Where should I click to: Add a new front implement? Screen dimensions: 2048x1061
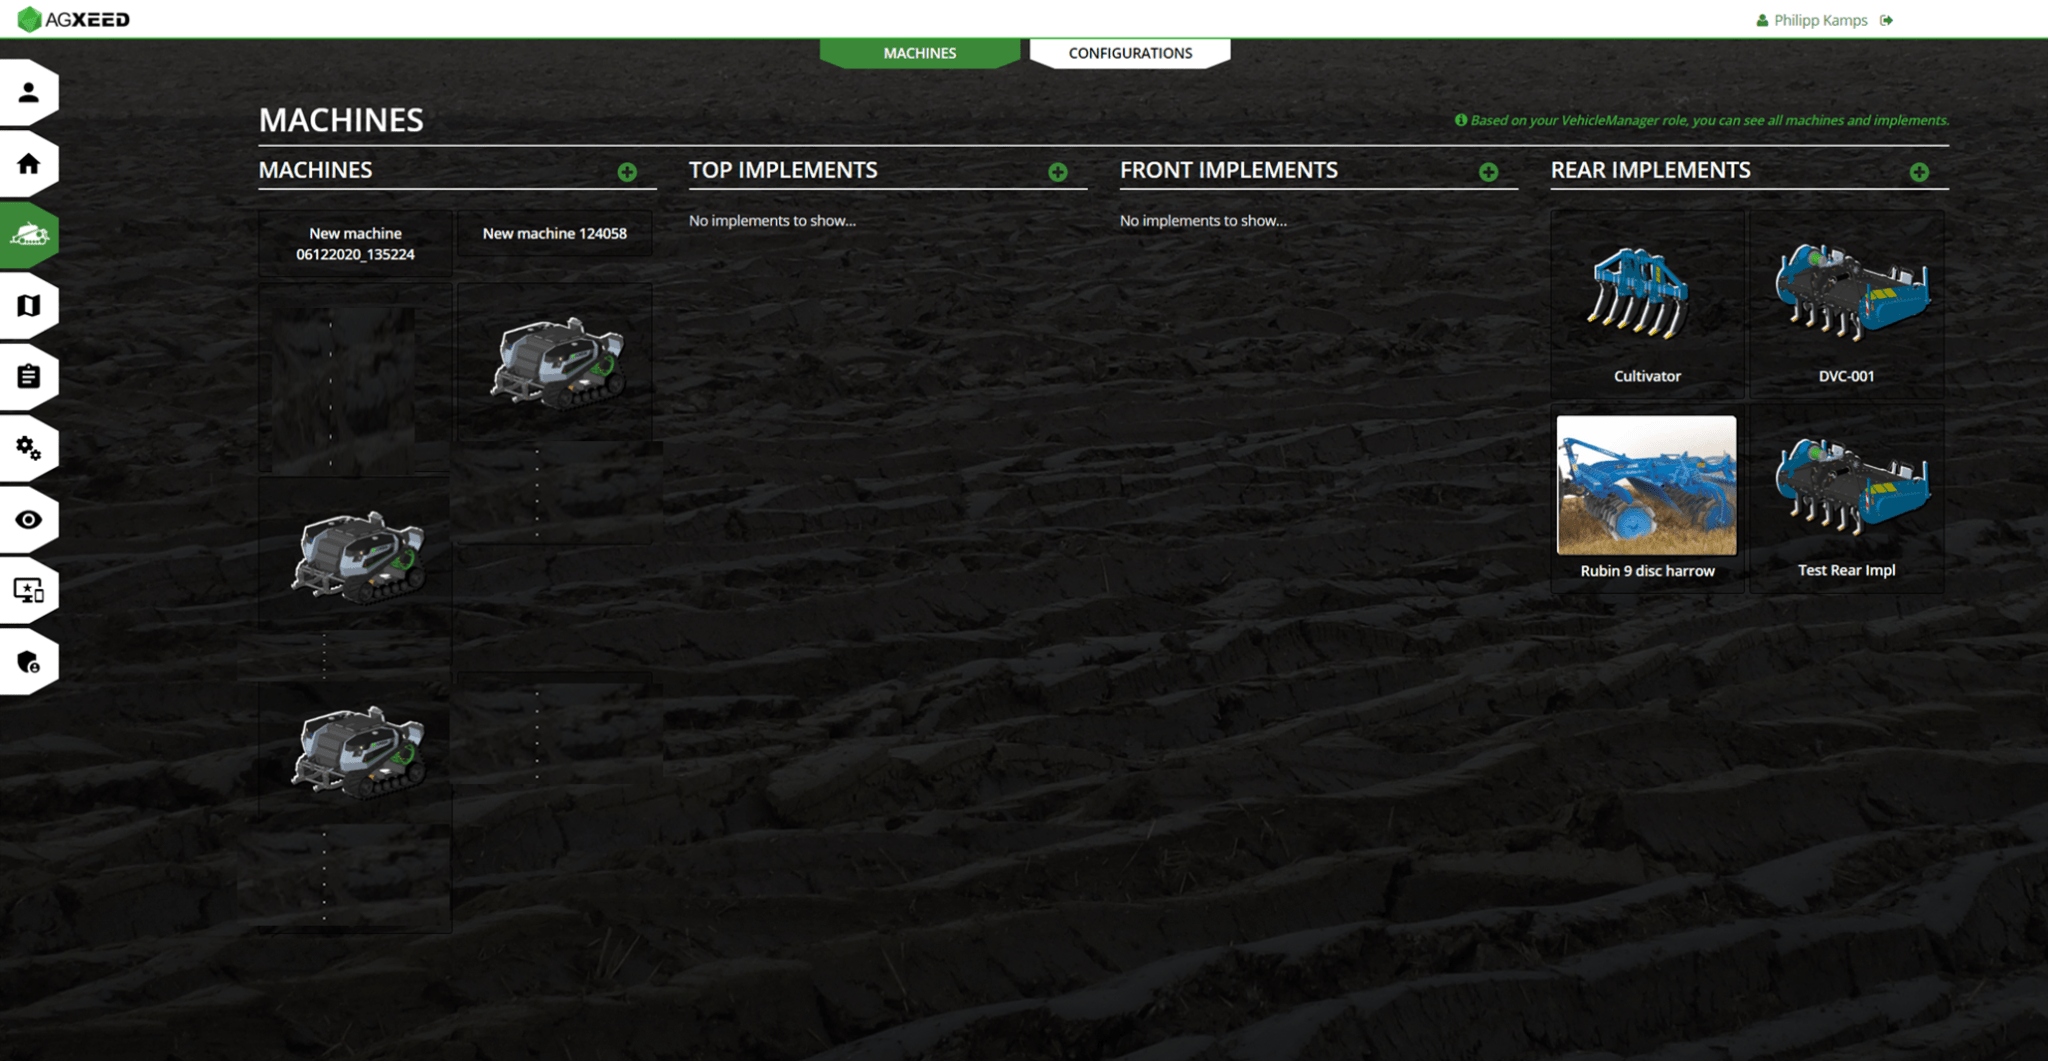click(x=1490, y=172)
